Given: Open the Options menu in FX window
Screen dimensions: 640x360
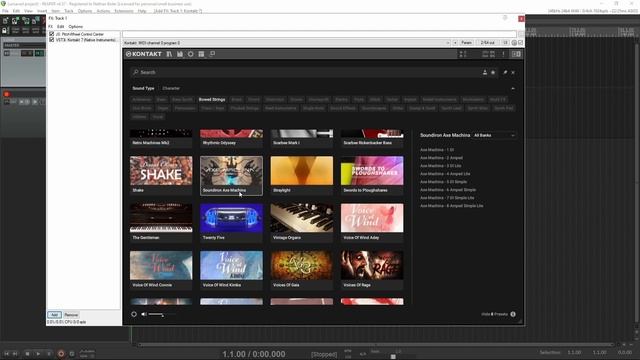Looking at the screenshot, I should tap(76, 27).
